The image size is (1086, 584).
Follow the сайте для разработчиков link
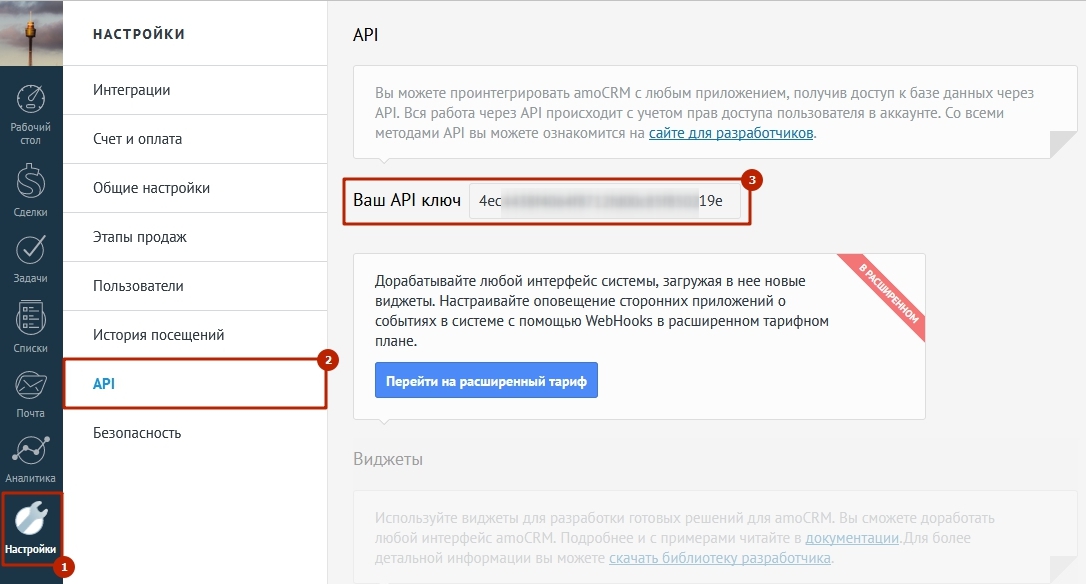click(x=732, y=133)
